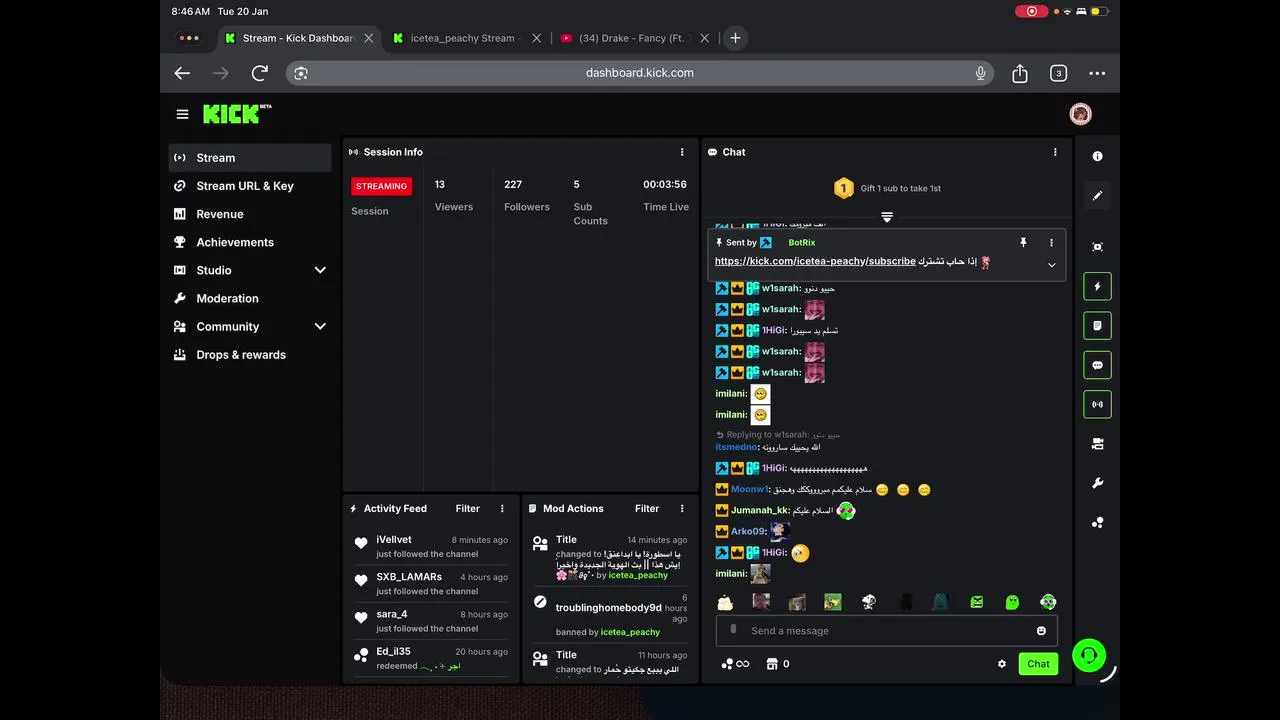
Task: Click the shop icon showing 0
Action: 777,664
